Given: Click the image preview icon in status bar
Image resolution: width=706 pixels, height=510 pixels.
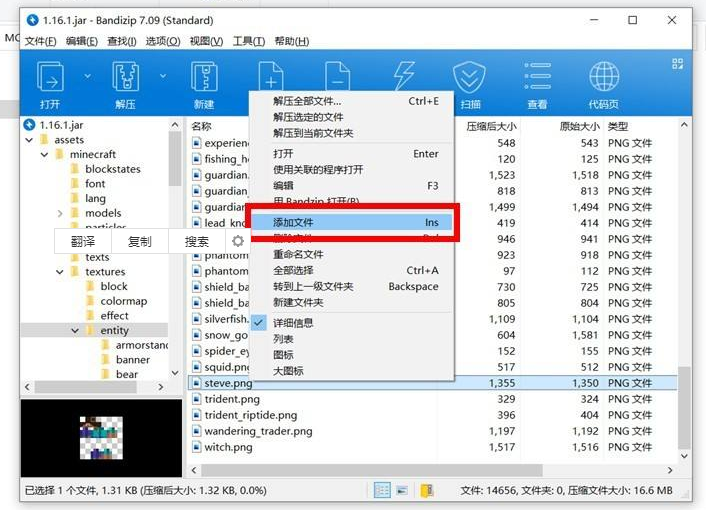Looking at the screenshot, I should pos(402,490).
